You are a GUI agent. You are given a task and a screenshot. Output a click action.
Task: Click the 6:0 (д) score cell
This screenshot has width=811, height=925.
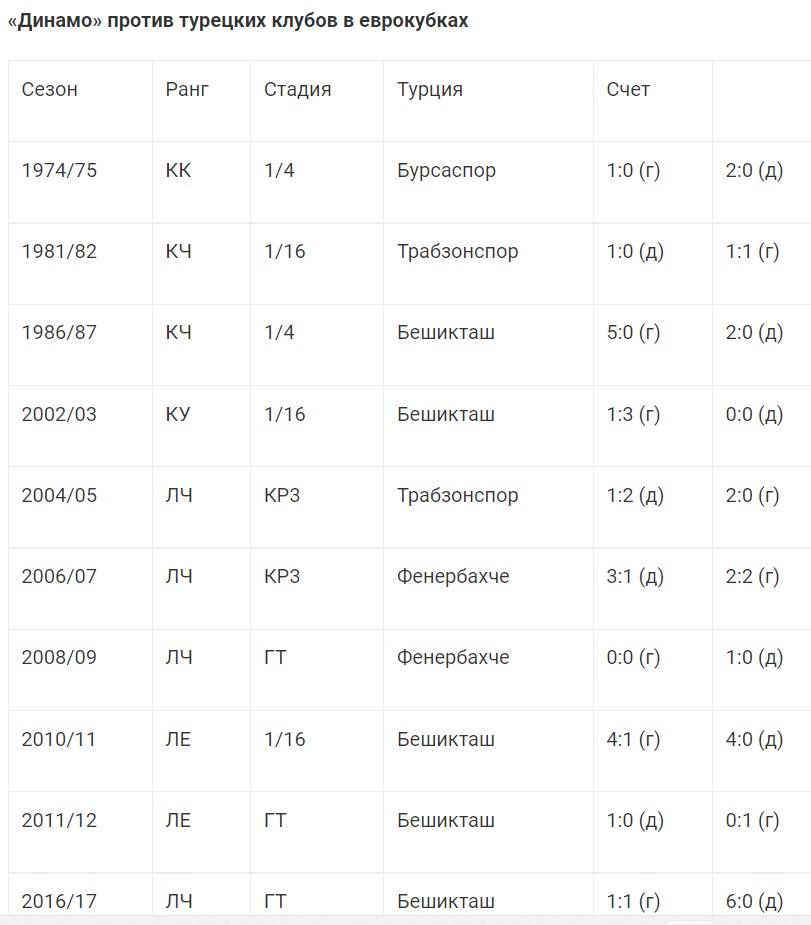(x=754, y=902)
